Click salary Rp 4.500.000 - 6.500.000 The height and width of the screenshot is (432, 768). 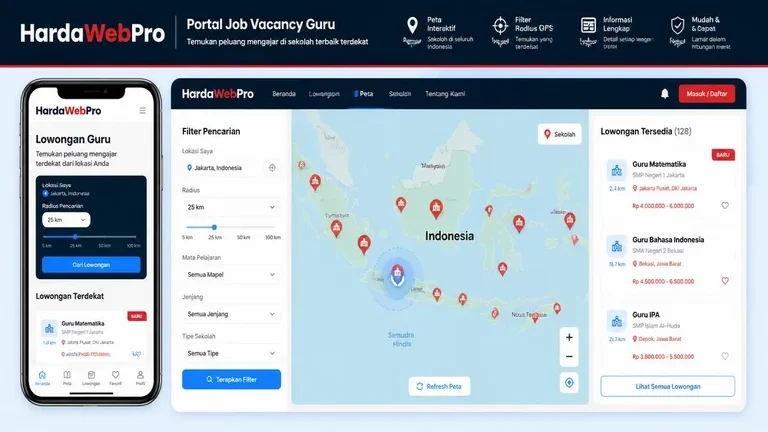point(663,282)
